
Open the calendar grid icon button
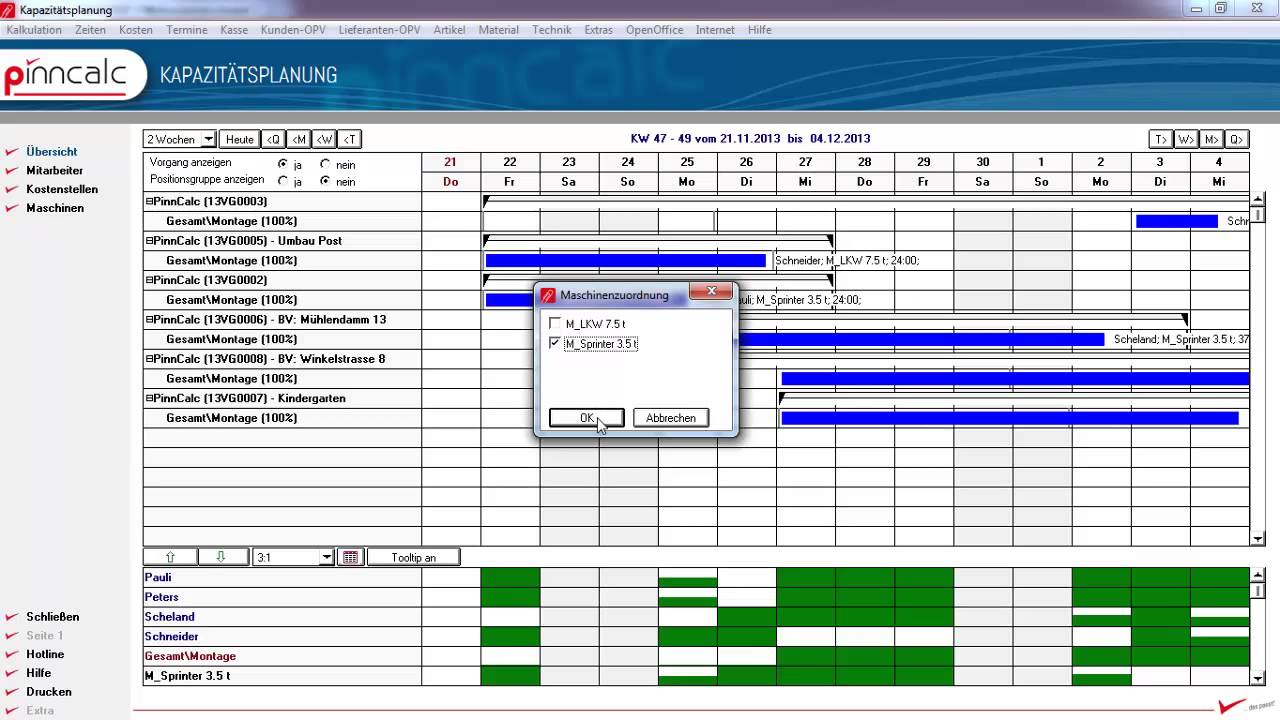(x=350, y=557)
